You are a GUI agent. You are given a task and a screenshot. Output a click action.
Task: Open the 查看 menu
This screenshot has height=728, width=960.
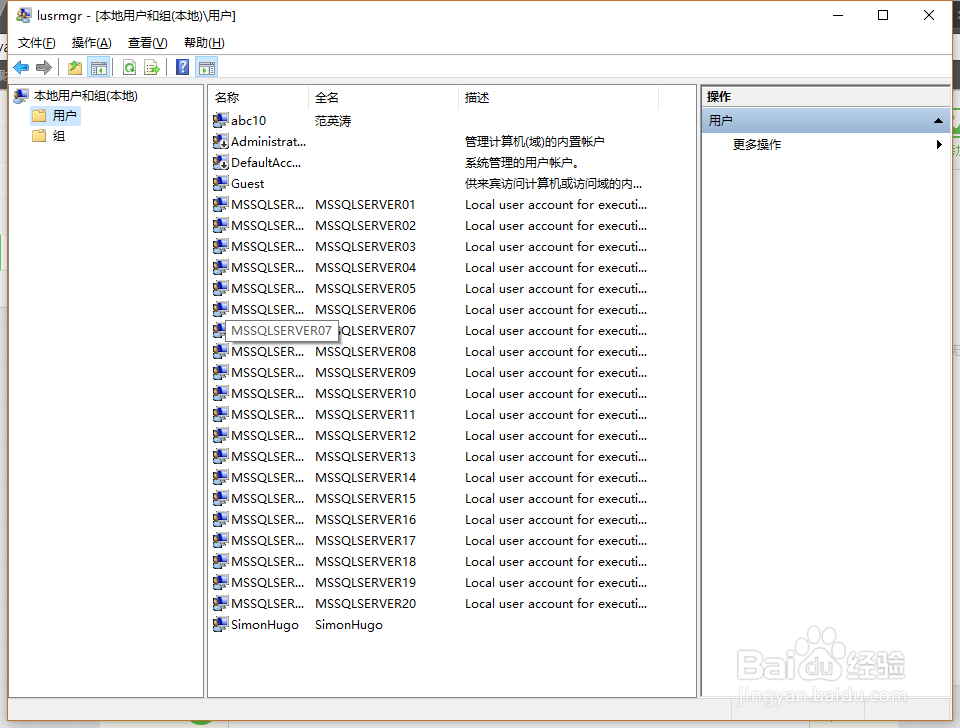pyautogui.click(x=146, y=42)
